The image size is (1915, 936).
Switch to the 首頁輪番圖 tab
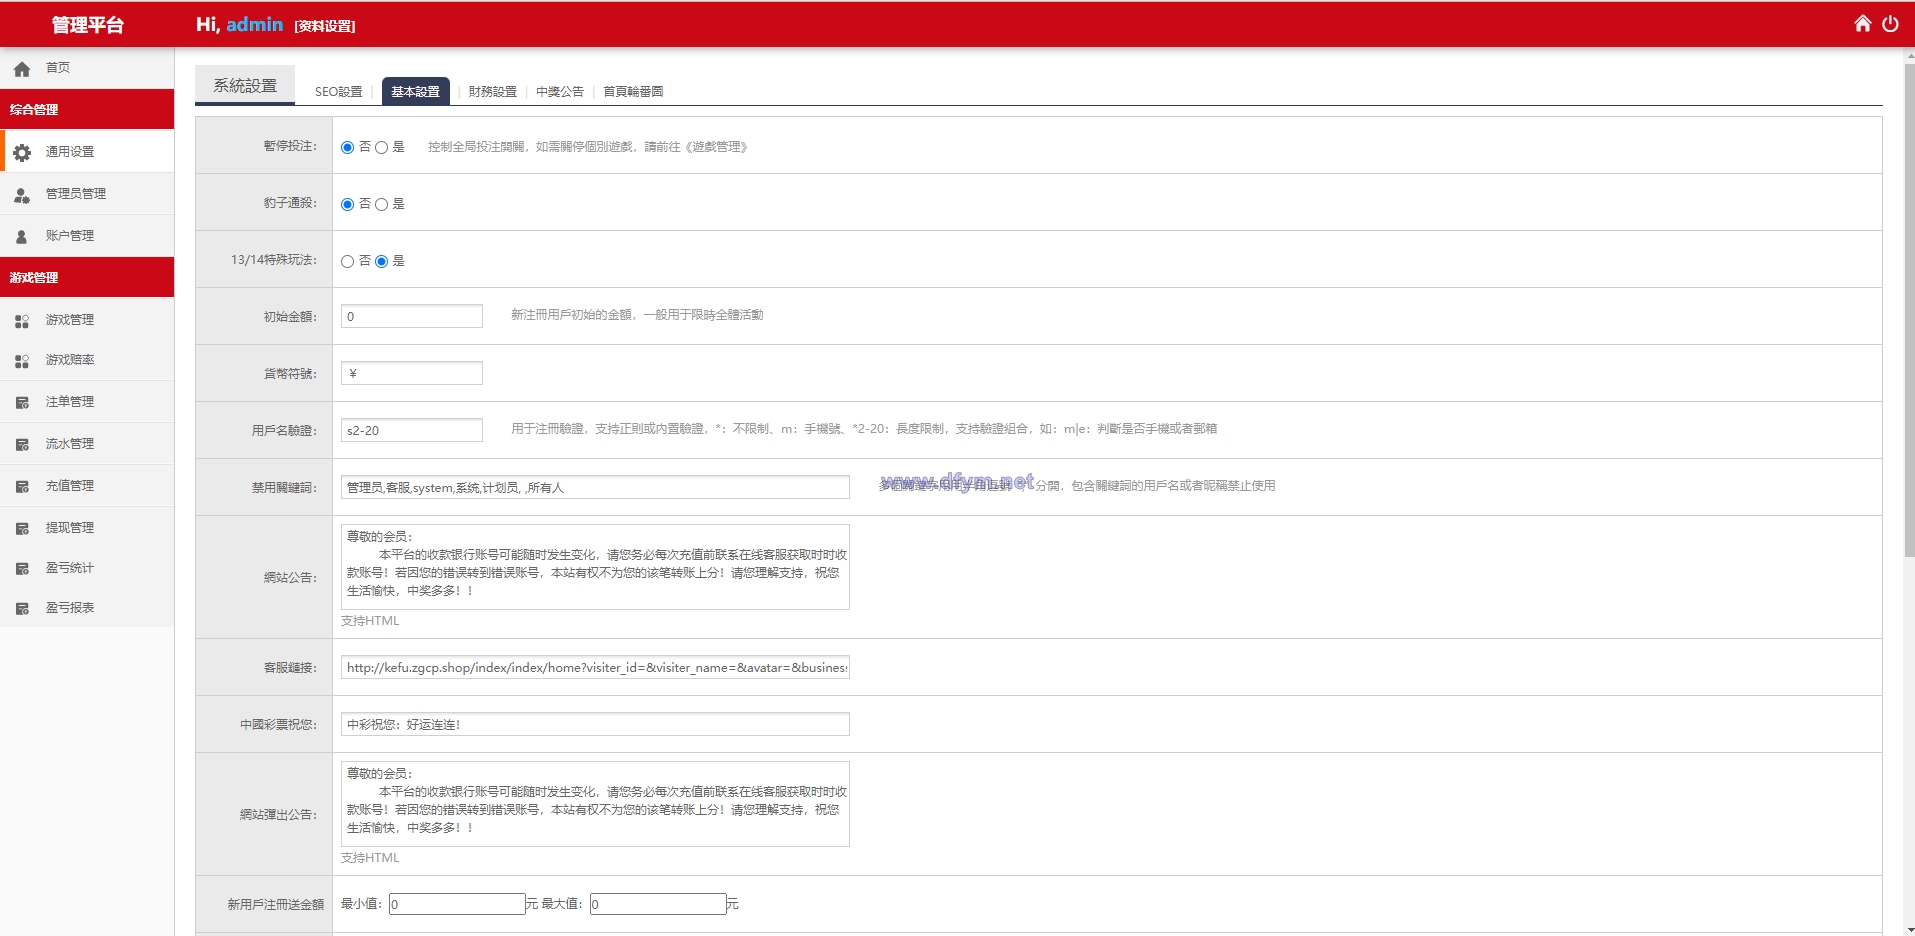pyautogui.click(x=633, y=91)
